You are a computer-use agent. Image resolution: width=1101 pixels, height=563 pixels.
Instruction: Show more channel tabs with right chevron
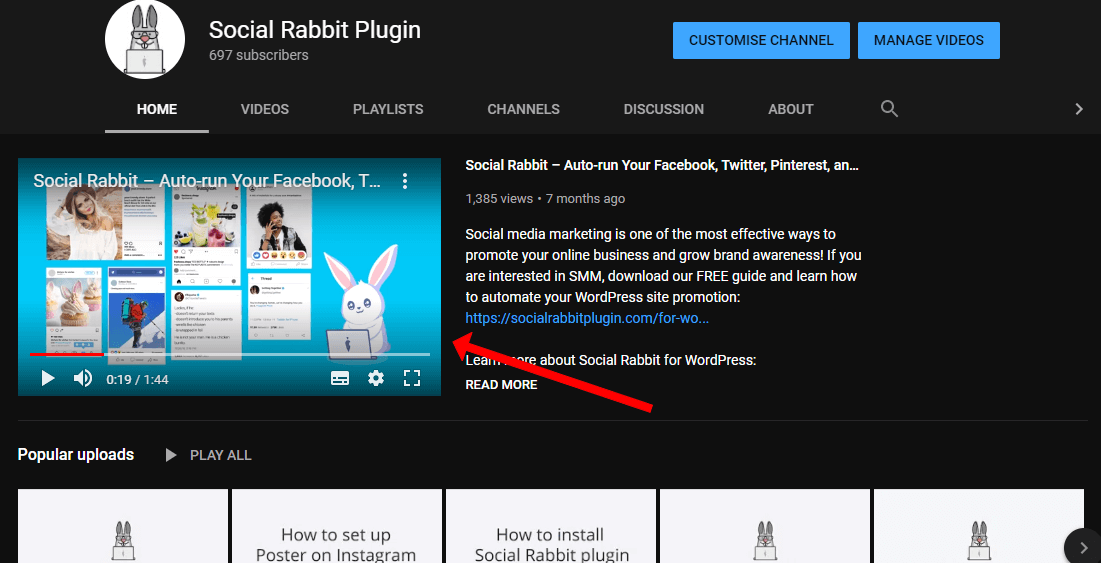[1079, 109]
